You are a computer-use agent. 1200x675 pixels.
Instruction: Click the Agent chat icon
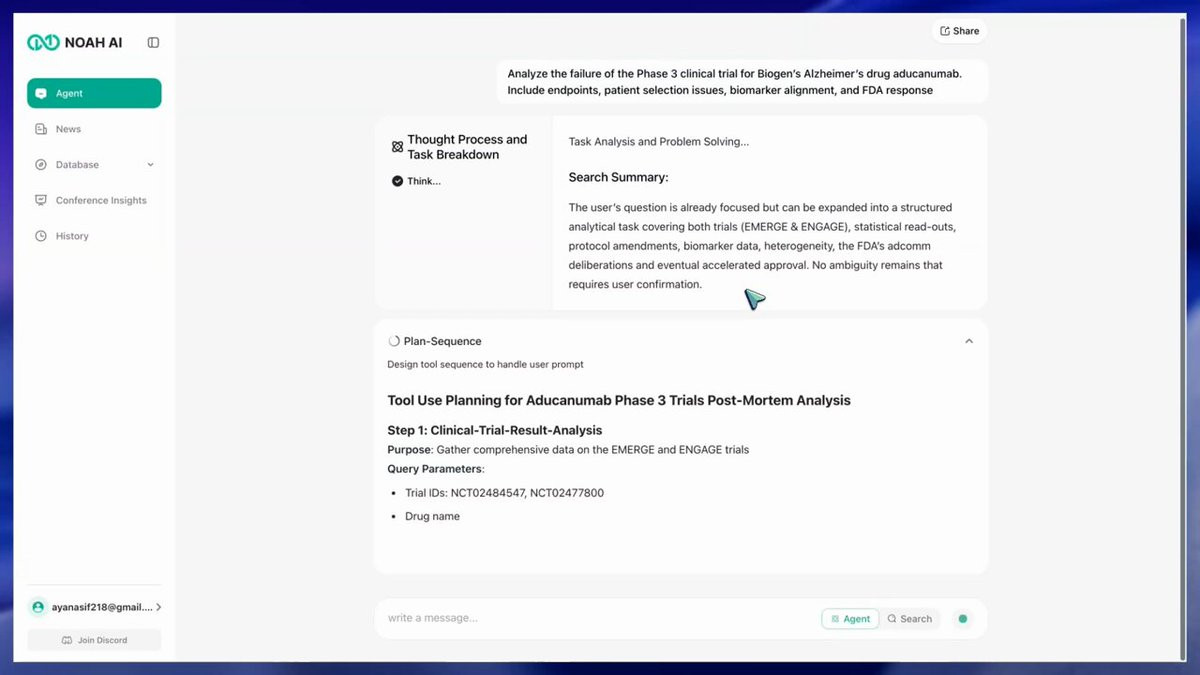[41, 93]
